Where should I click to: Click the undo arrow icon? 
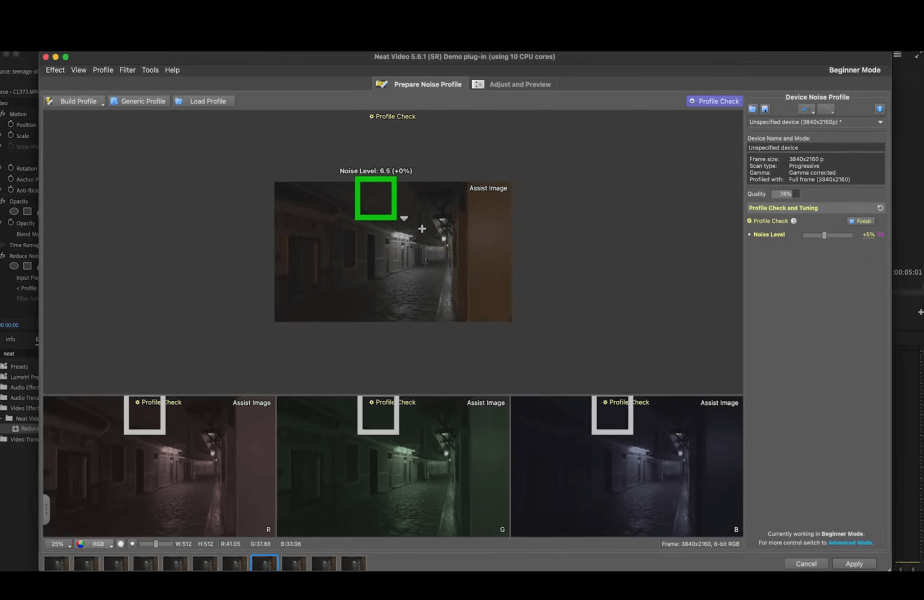(x=806, y=109)
